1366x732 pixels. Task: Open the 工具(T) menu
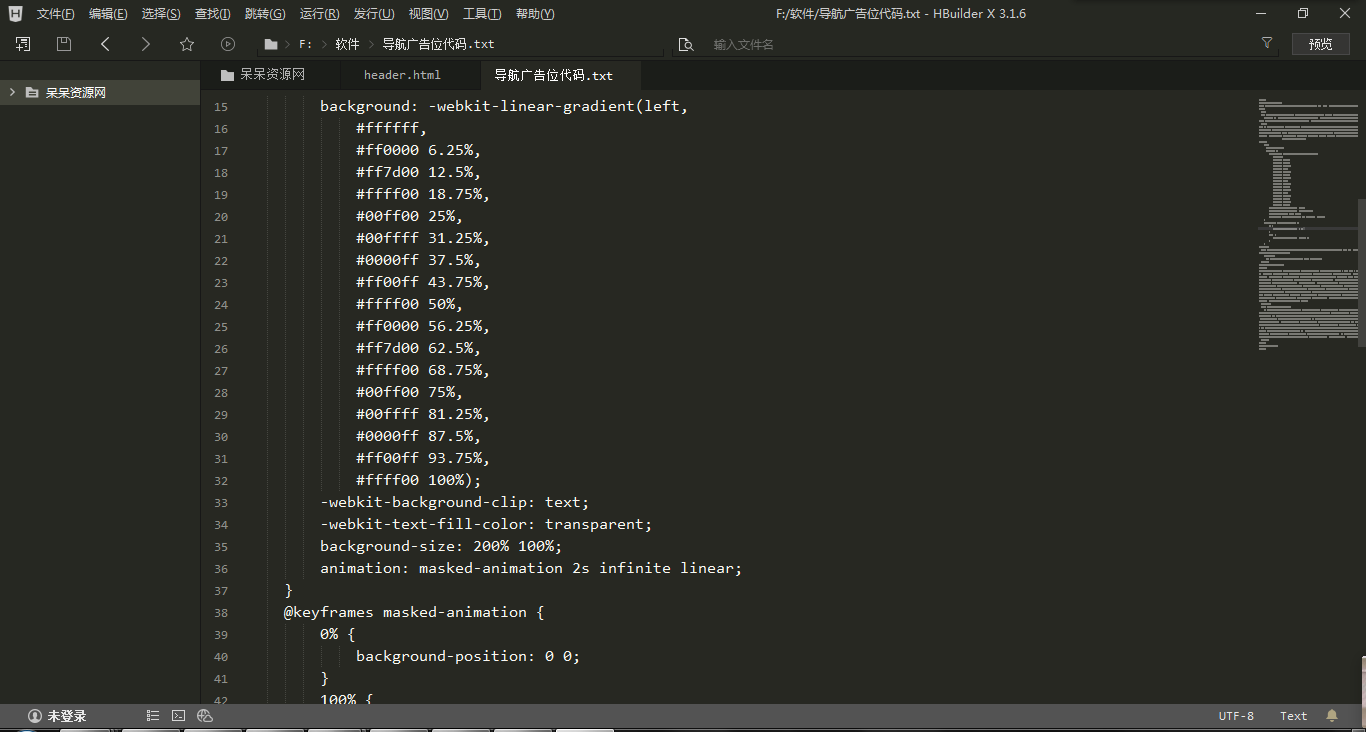tap(482, 14)
